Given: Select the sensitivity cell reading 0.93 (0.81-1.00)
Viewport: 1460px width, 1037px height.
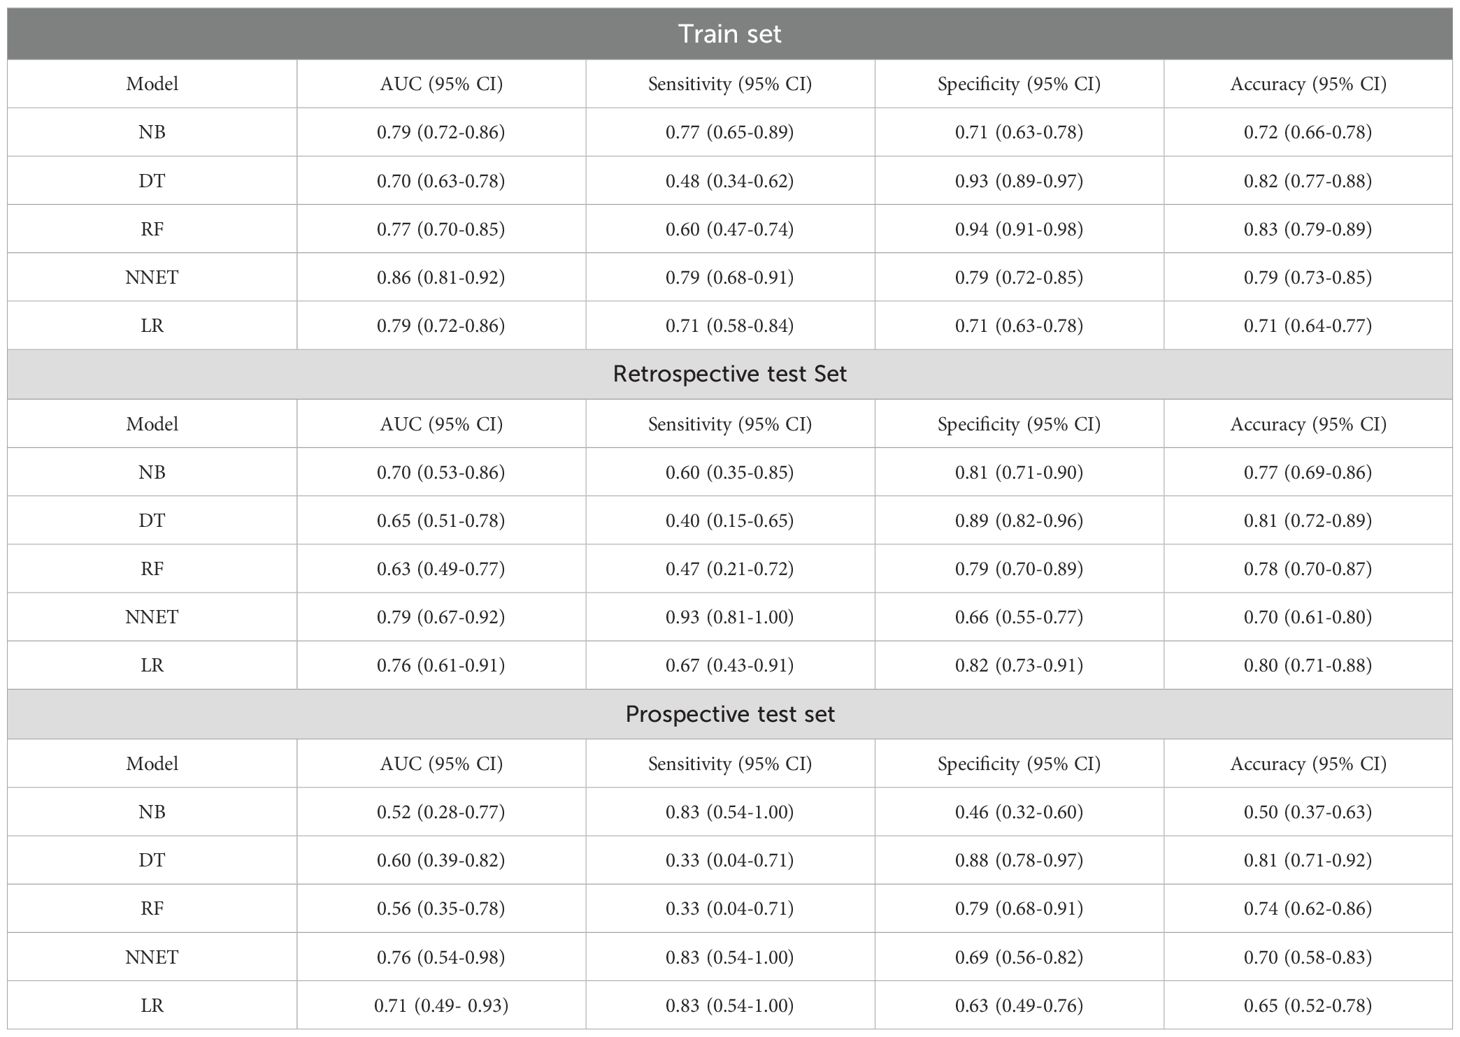Looking at the screenshot, I should coord(730,617).
